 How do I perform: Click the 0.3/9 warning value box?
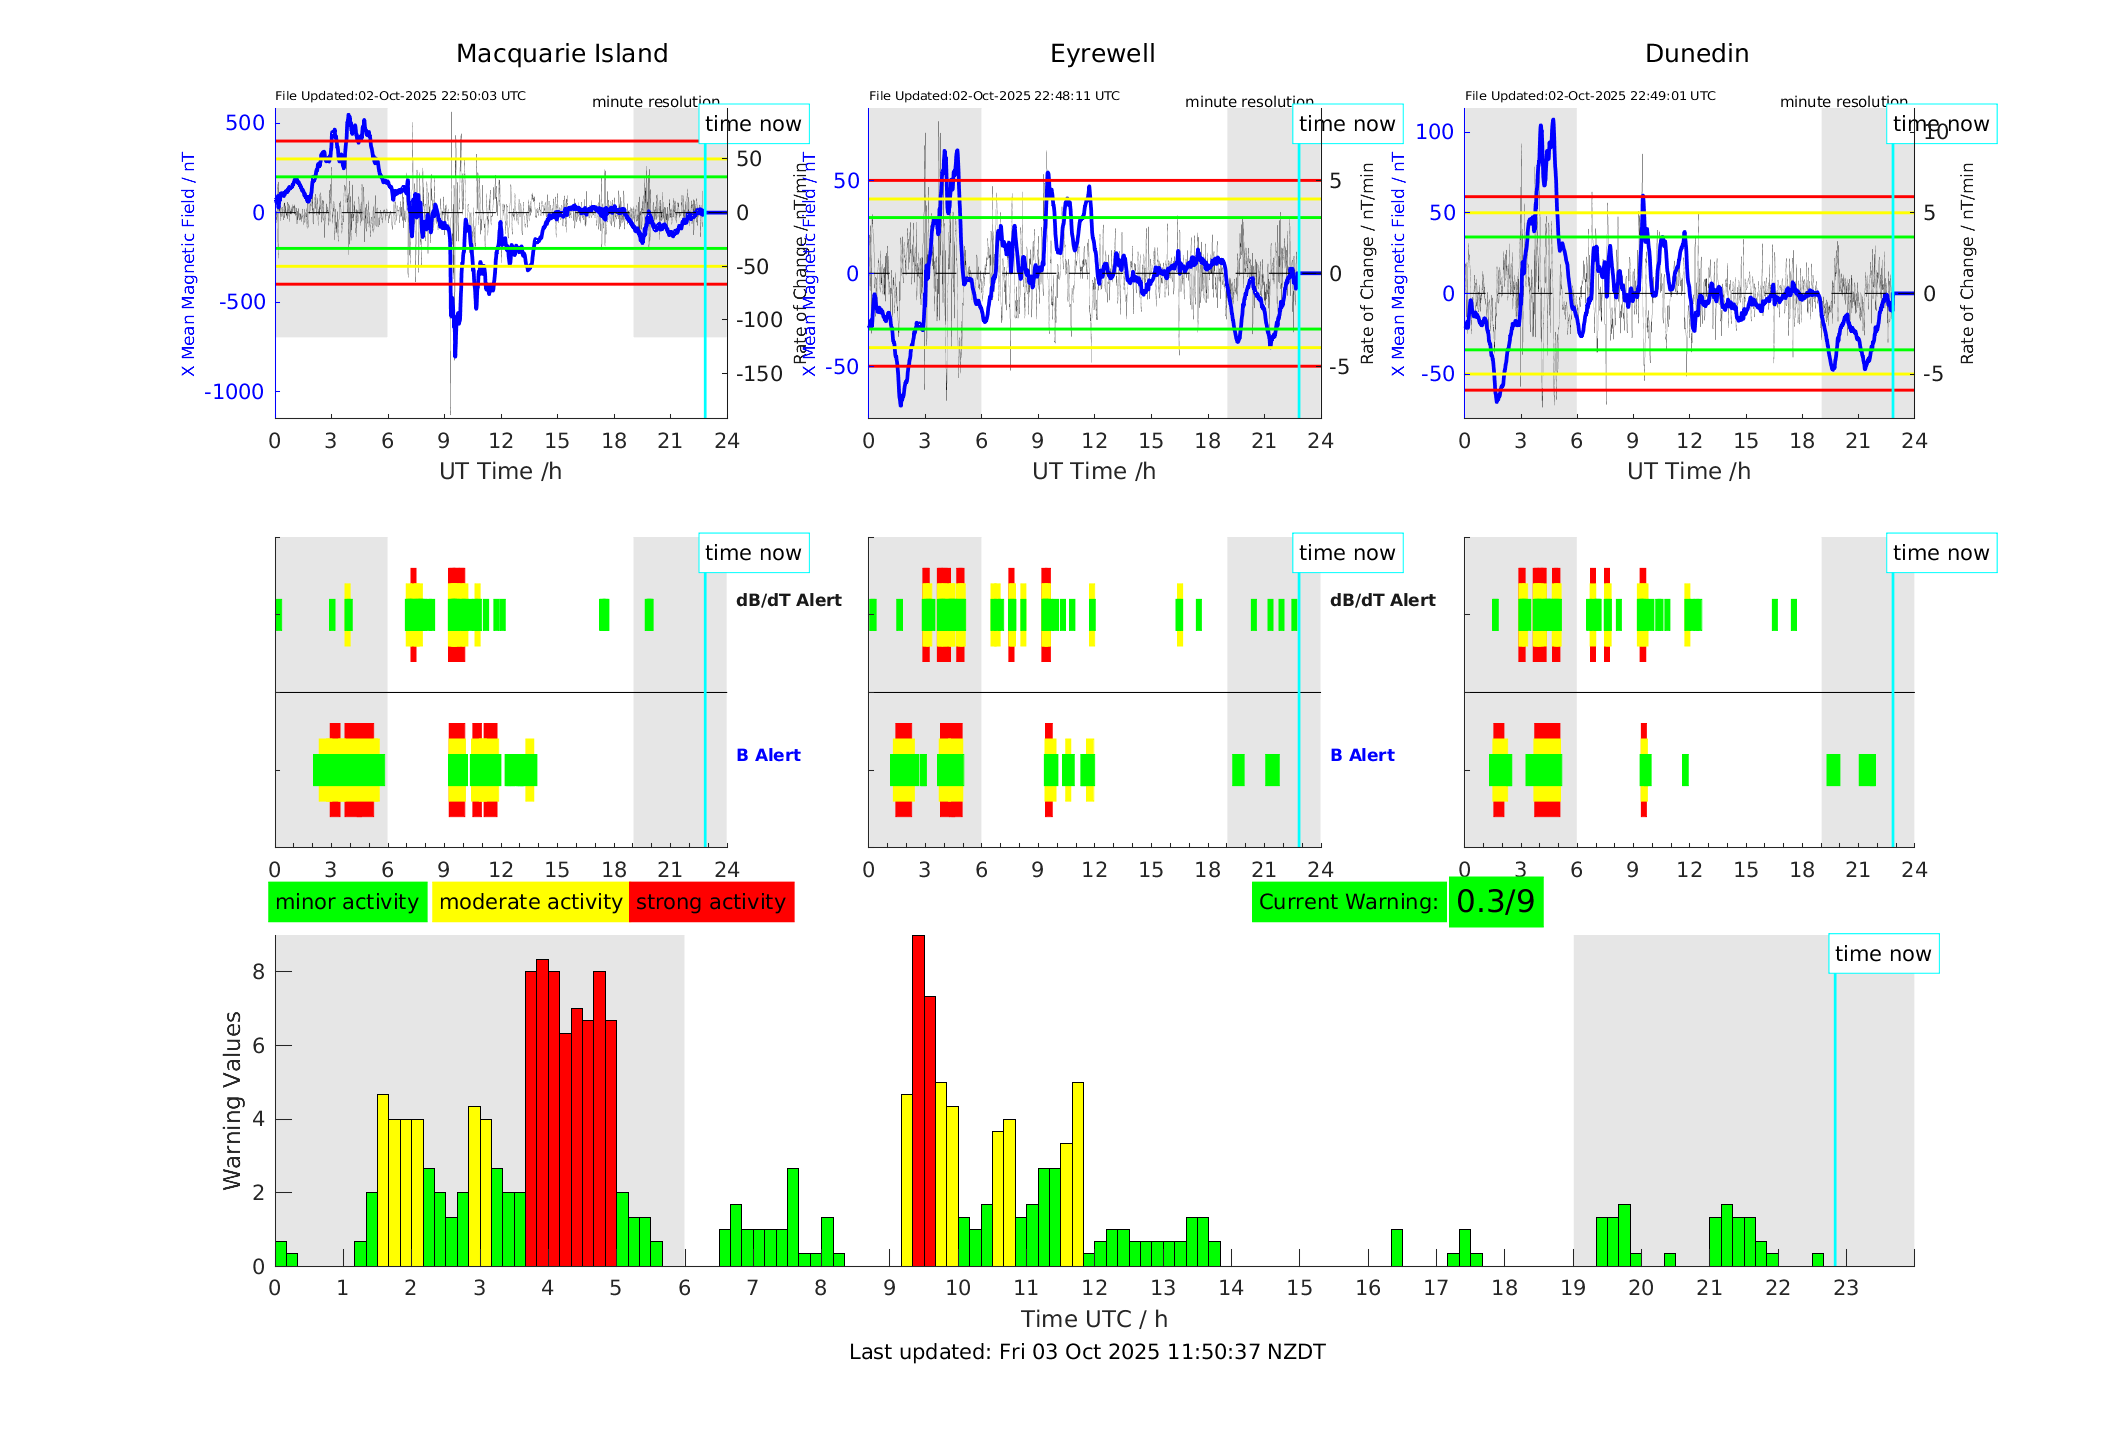point(1495,902)
